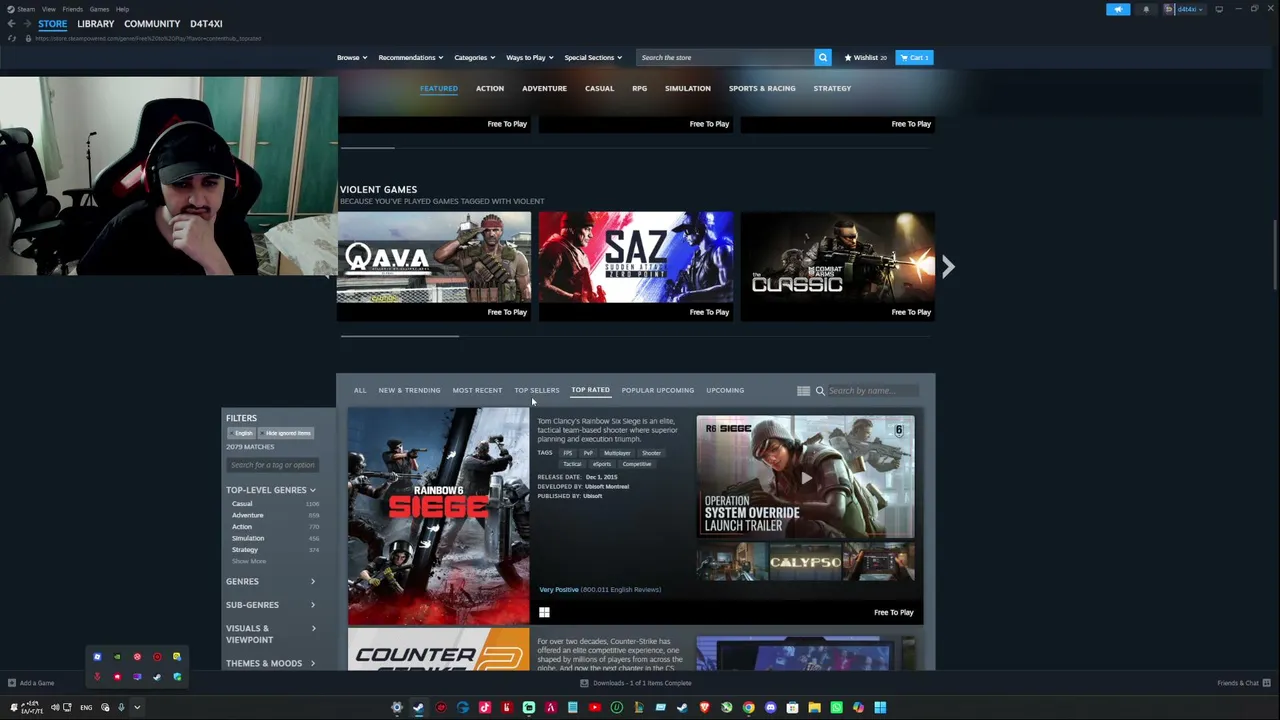This screenshot has height=720, width=1280.
Task: Click the Windows platform icon on Rainbow Six Siege
Action: pos(544,612)
